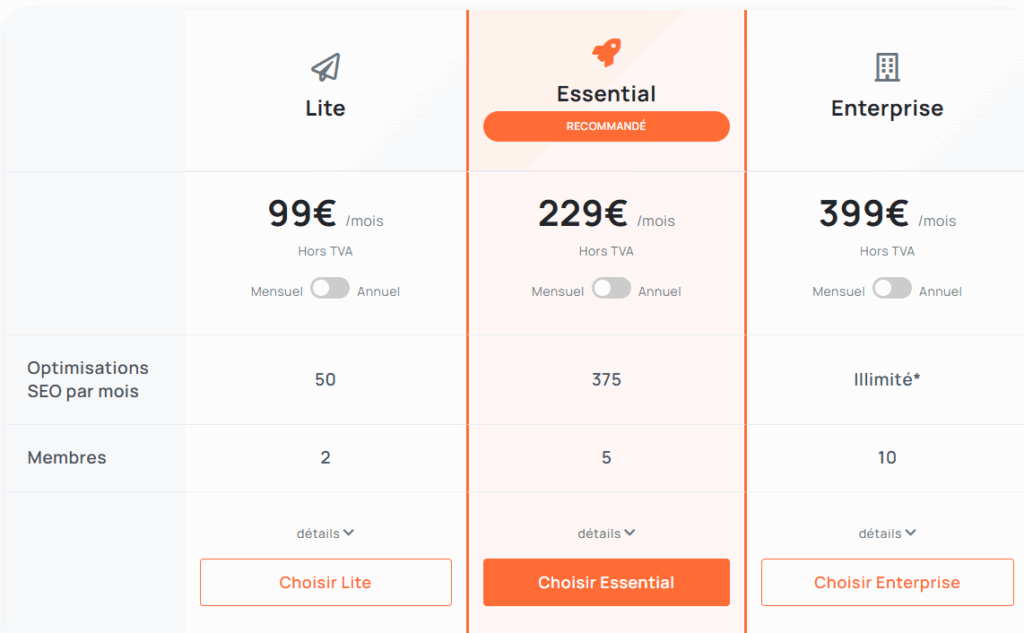Switch Essential plan billing to Annuel
1024x633 pixels.
(x=611, y=289)
